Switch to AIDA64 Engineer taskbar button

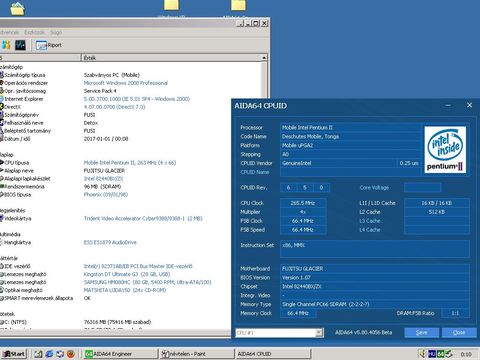120,354
